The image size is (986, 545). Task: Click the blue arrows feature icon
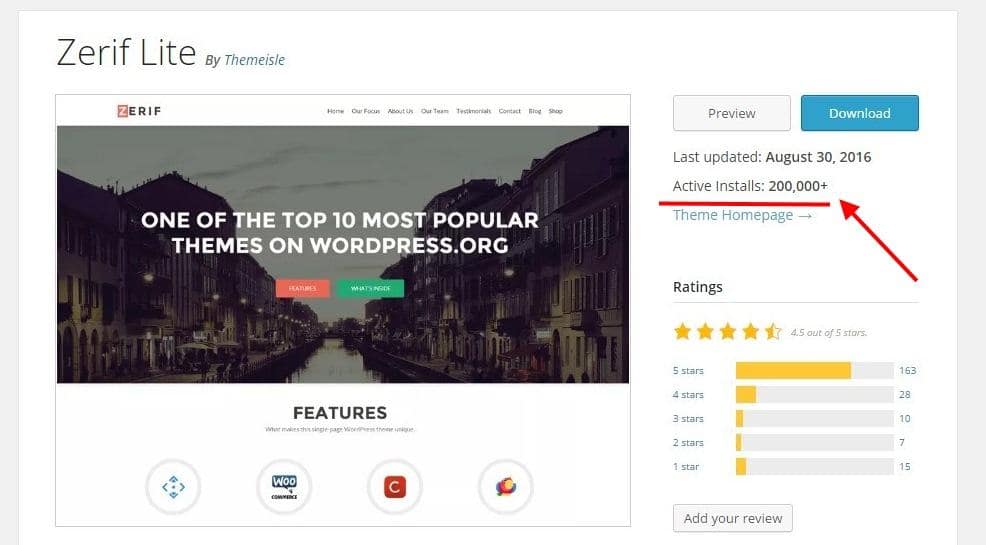point(173,487)
